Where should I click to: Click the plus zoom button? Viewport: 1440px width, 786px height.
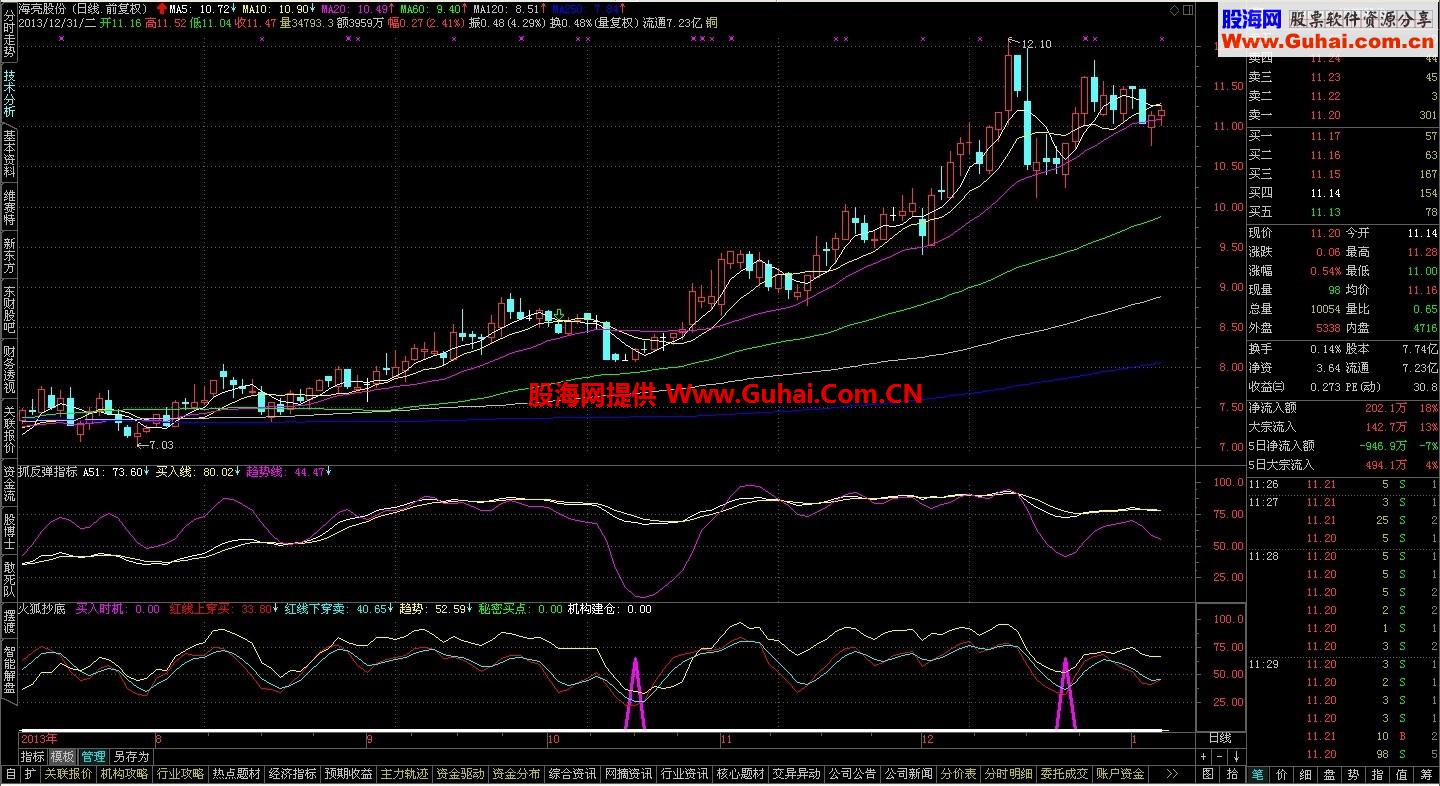click(1203, 756)
